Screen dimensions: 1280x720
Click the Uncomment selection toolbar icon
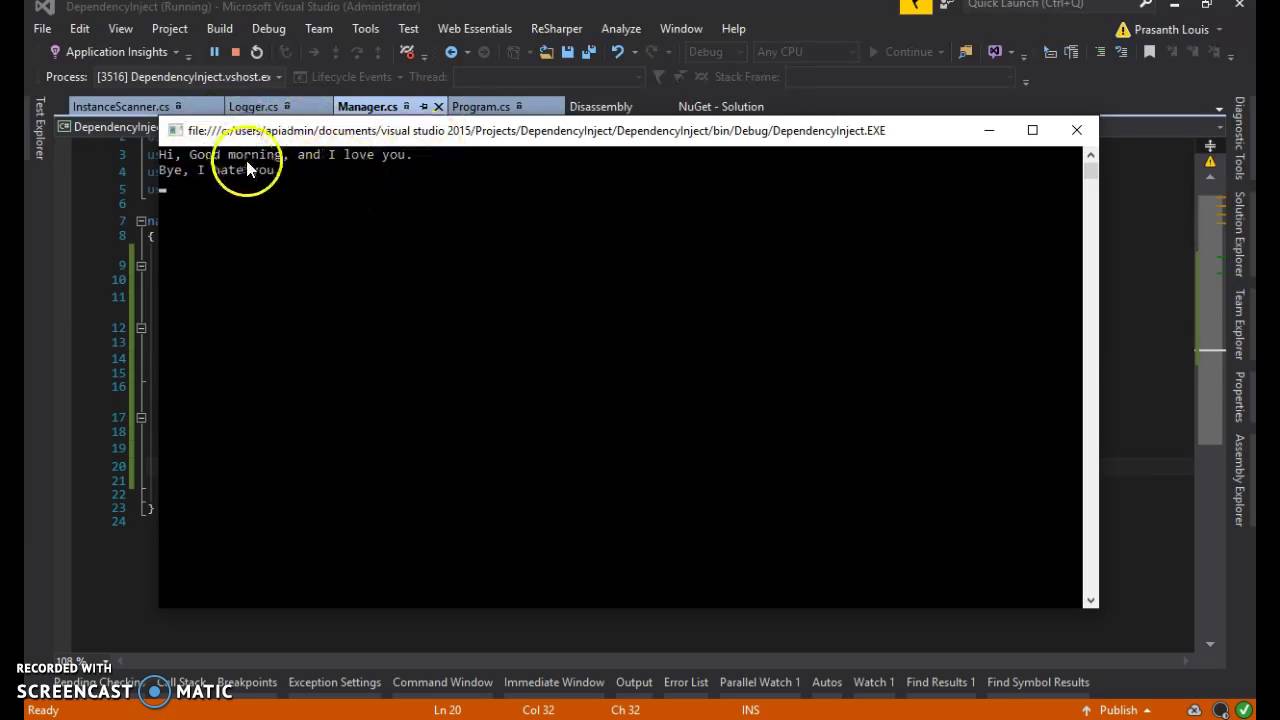(1121, 52)
